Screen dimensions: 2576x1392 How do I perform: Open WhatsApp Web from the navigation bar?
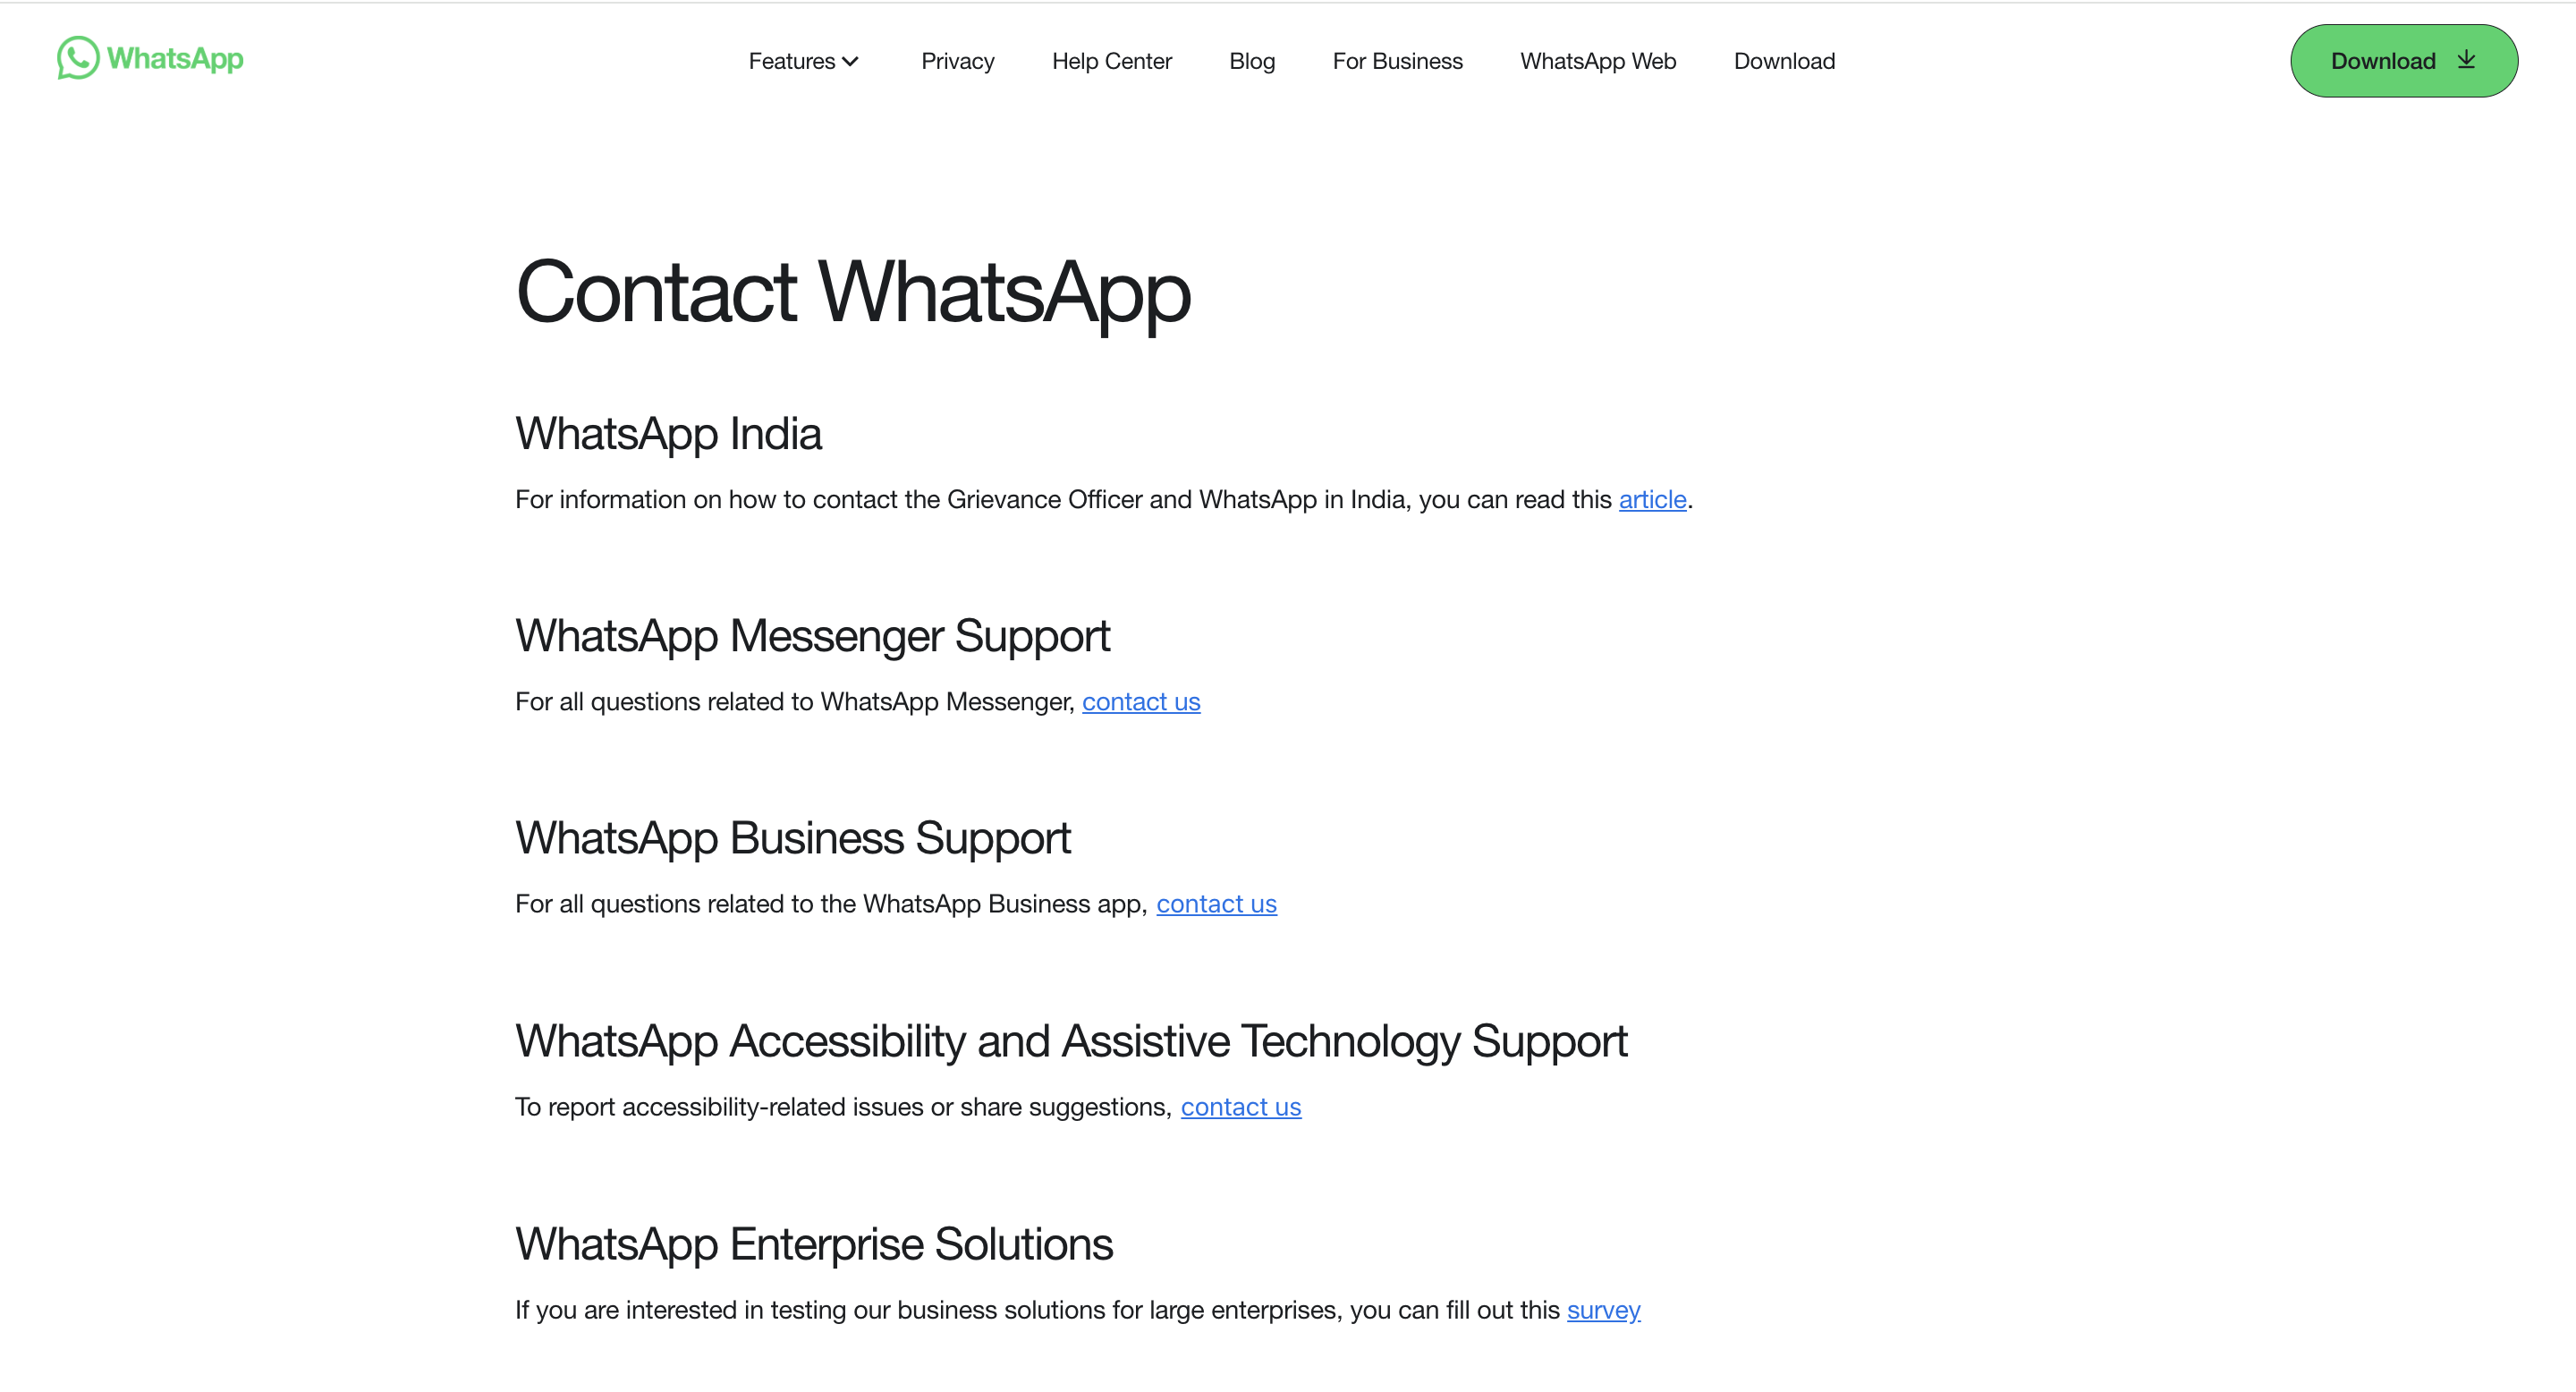click(1597, 61)
